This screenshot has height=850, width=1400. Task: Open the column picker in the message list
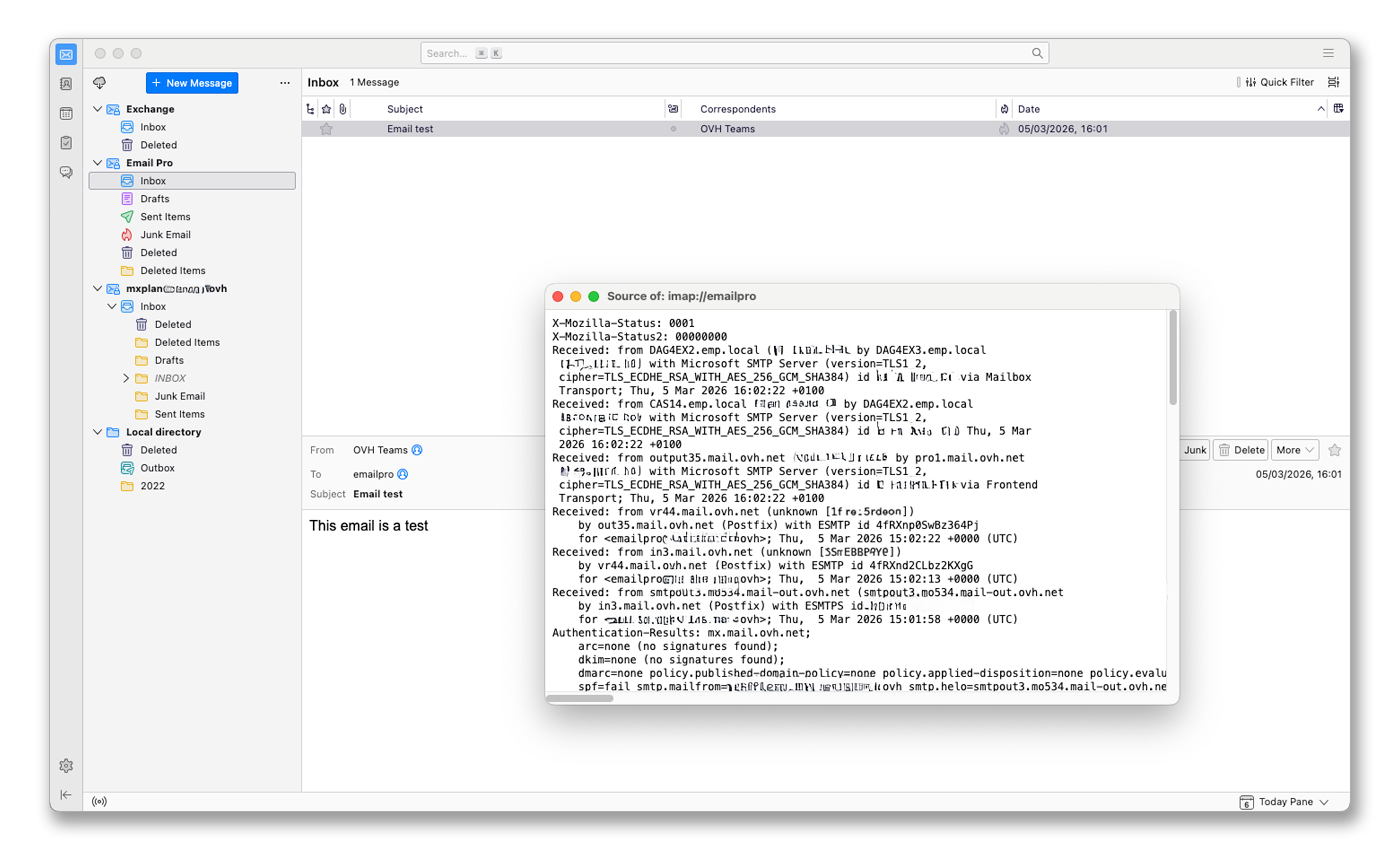pyautogui.click(x=1336, y=108)
